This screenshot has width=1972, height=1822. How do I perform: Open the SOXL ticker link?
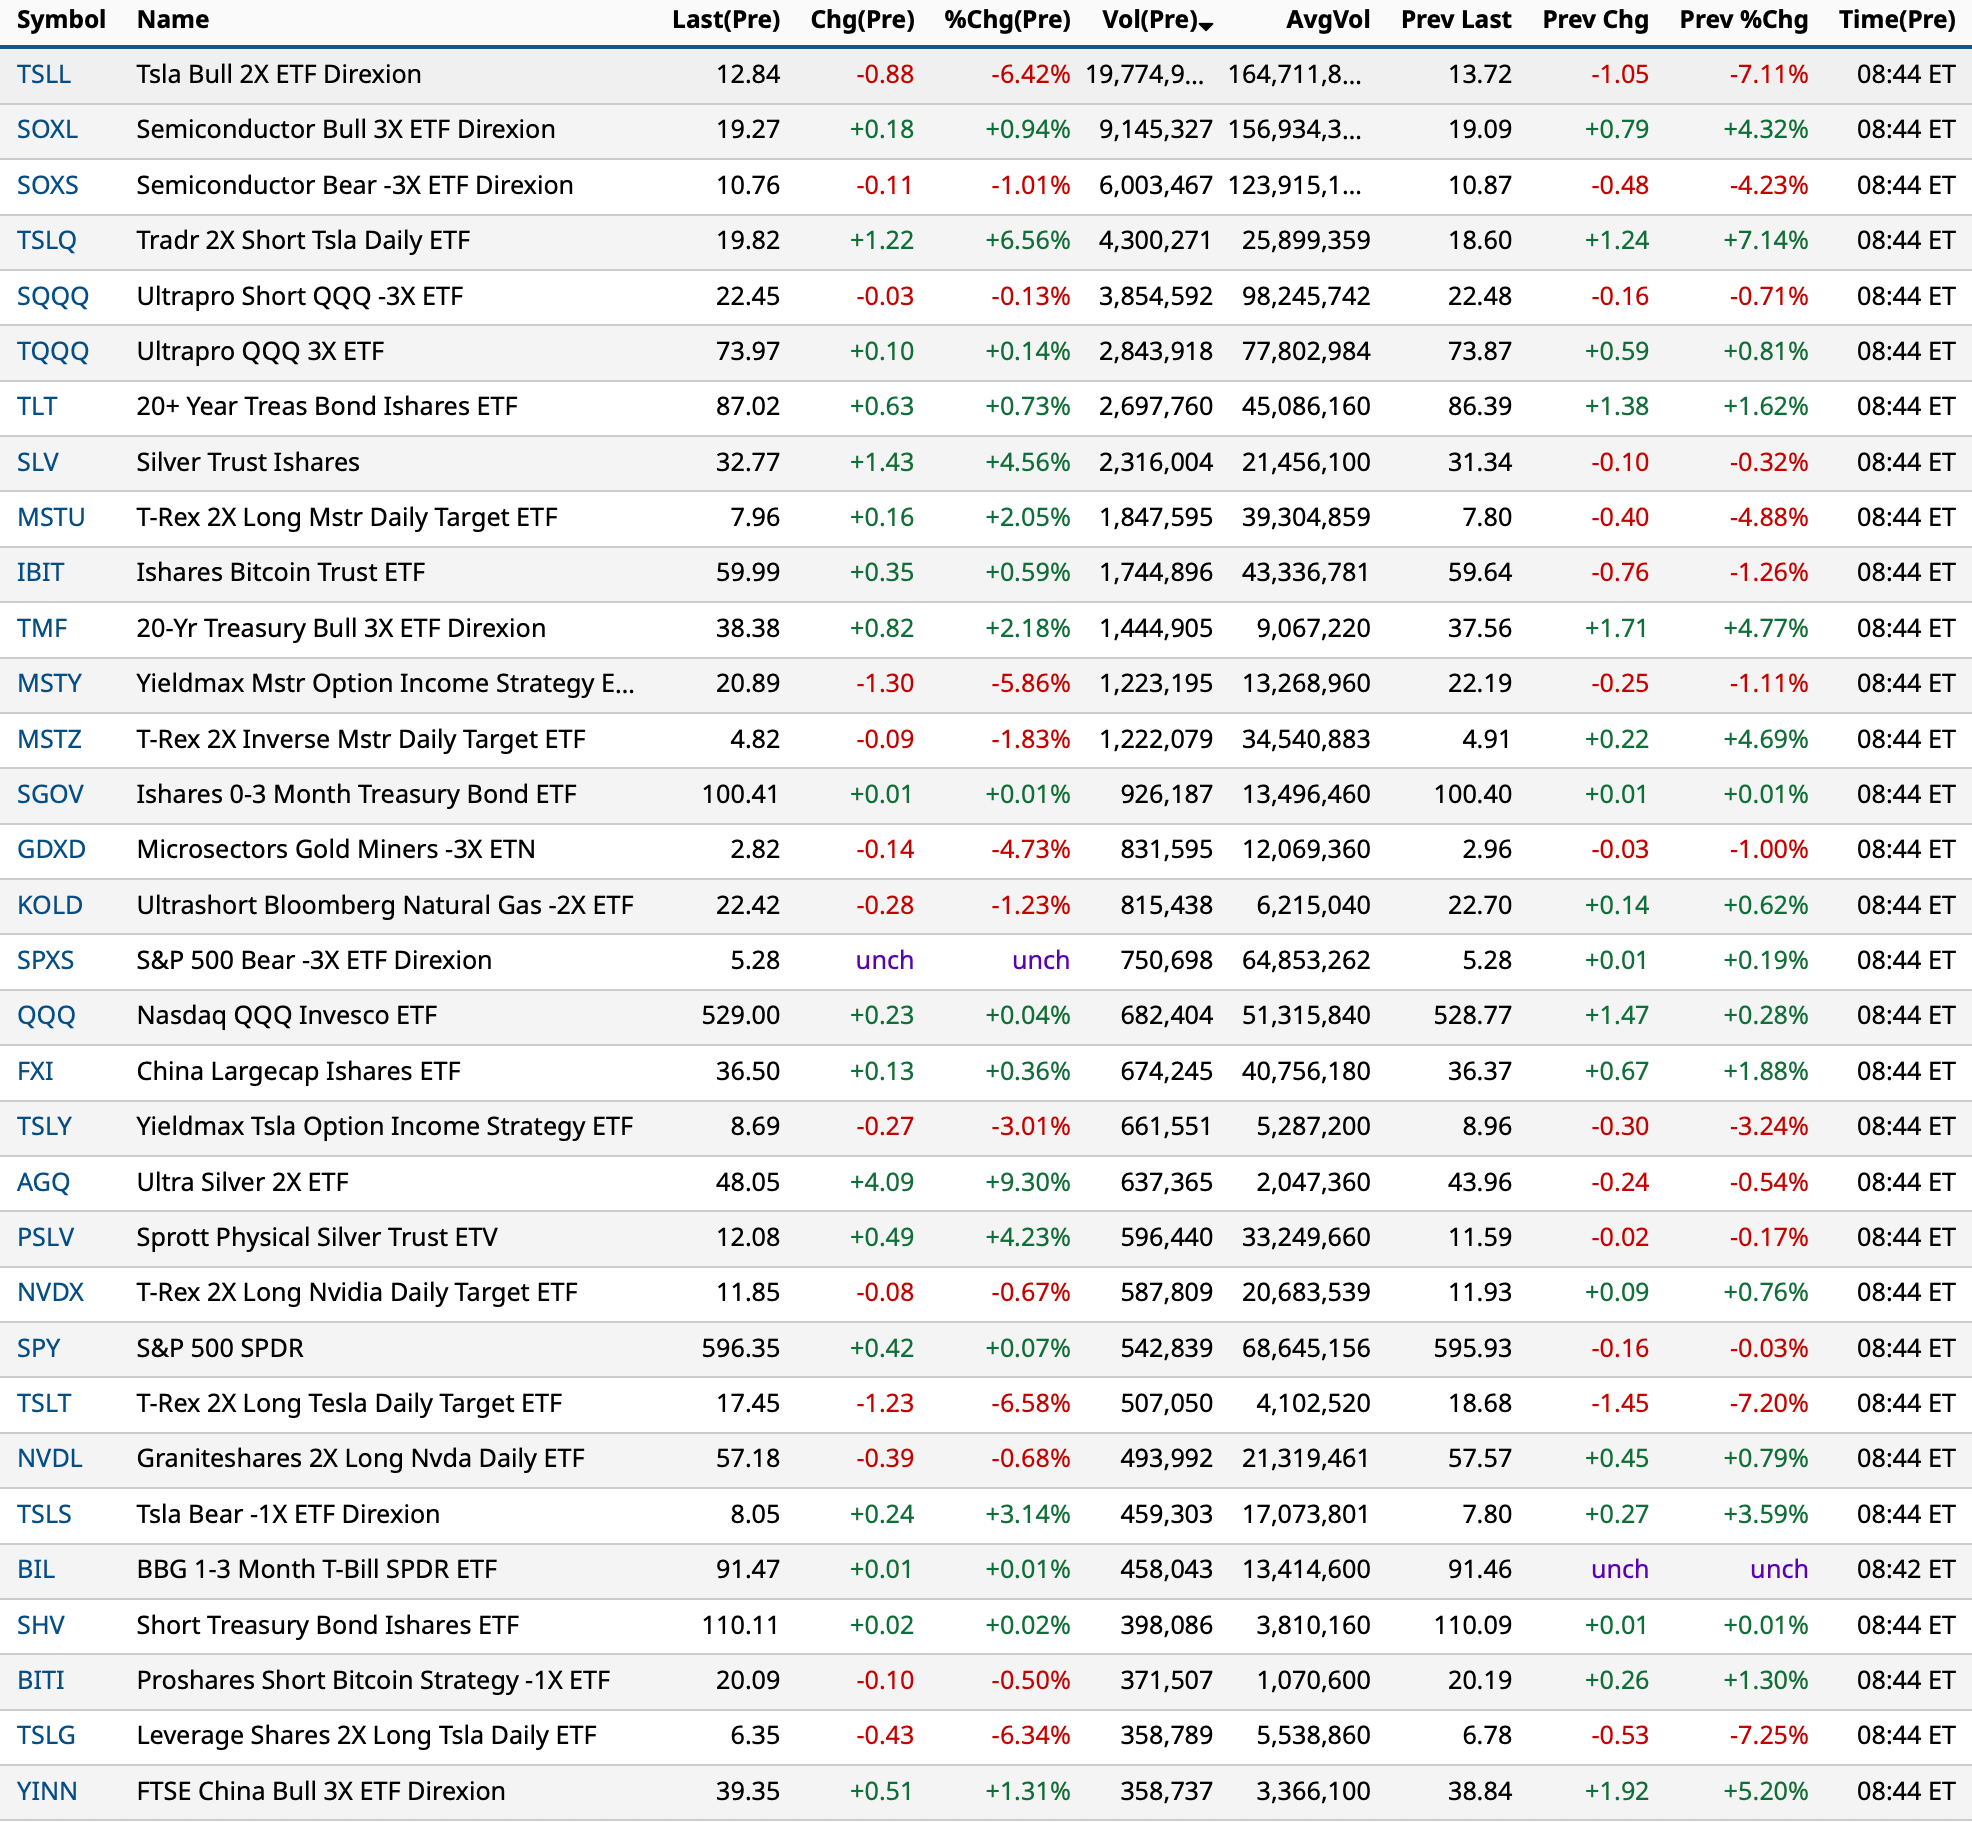[x=47, y=130]
